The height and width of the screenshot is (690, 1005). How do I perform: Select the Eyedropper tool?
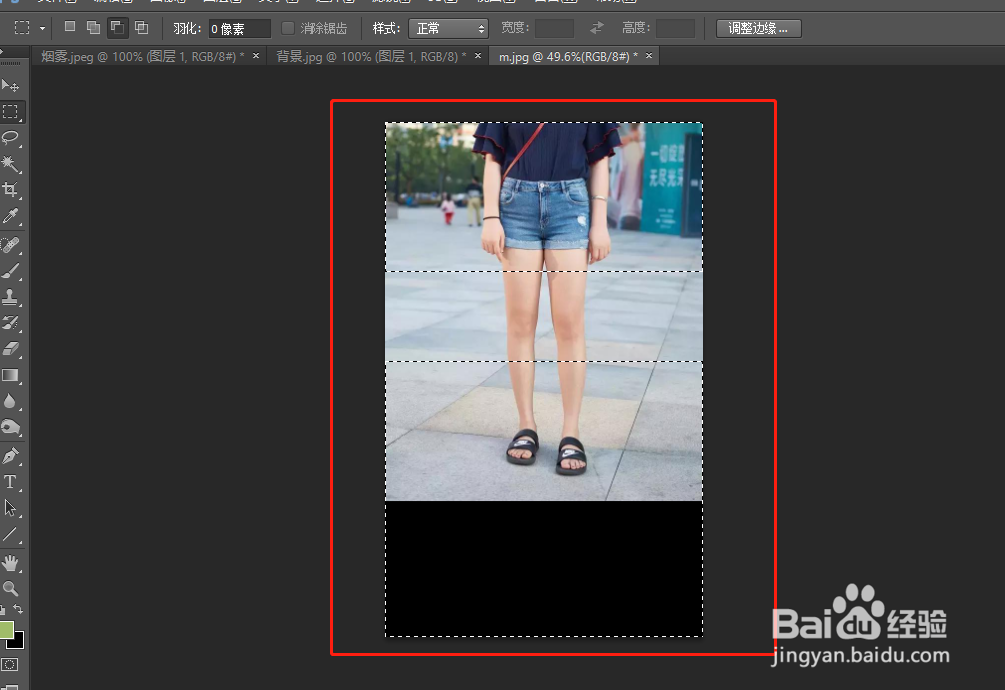pos(10,217)
